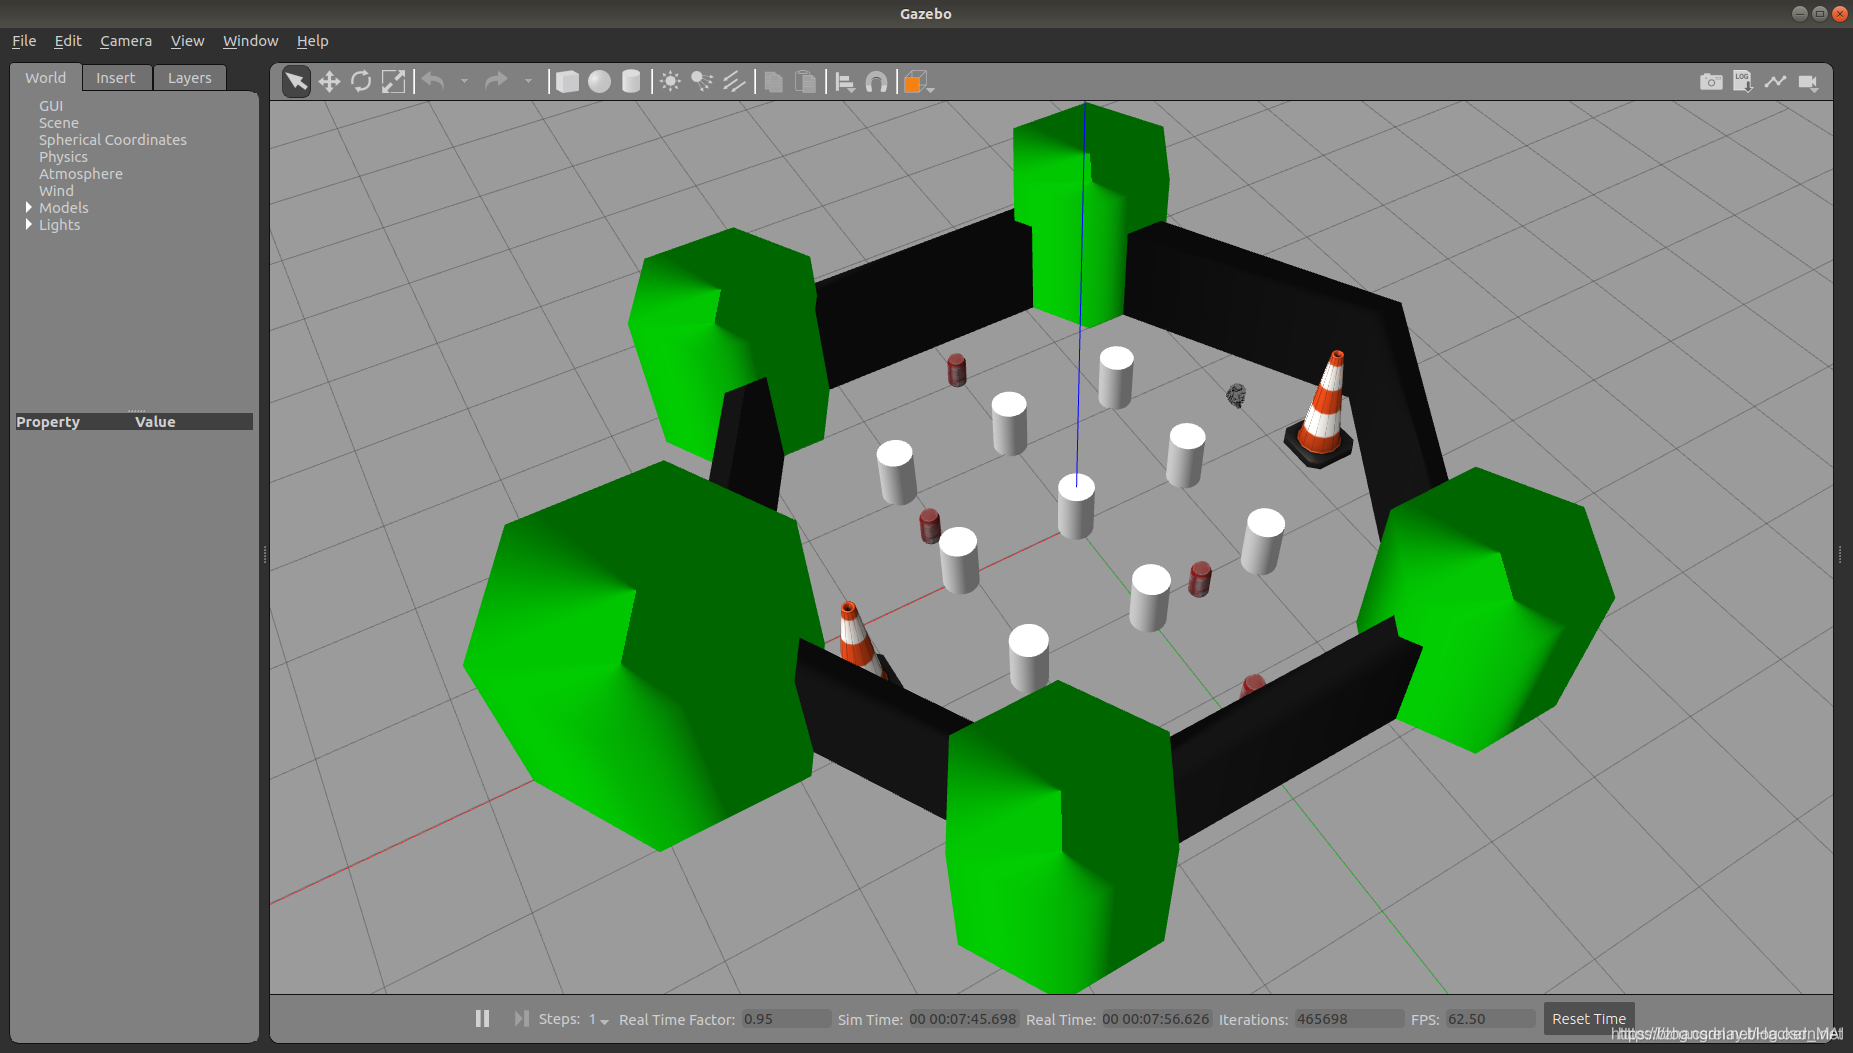Open the Camera menu
1853x1053 pixels.
tap(126, 41)
